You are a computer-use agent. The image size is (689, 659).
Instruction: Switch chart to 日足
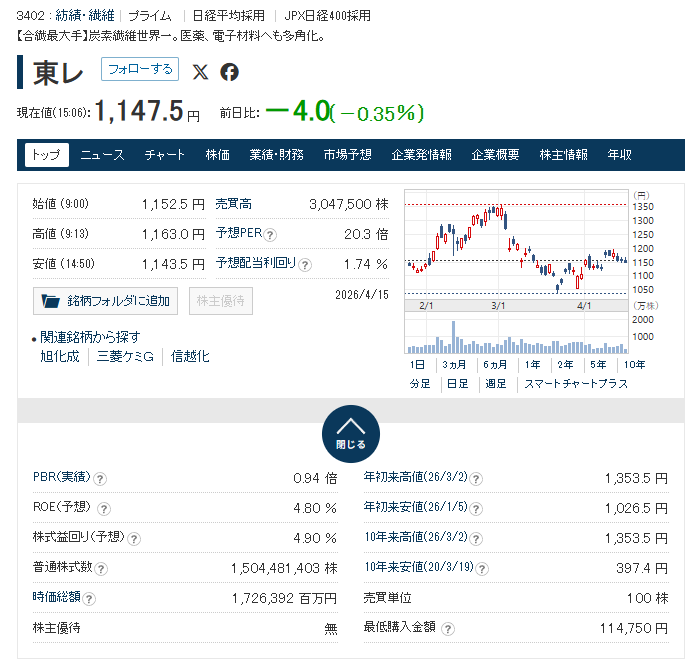click(457, 384)
